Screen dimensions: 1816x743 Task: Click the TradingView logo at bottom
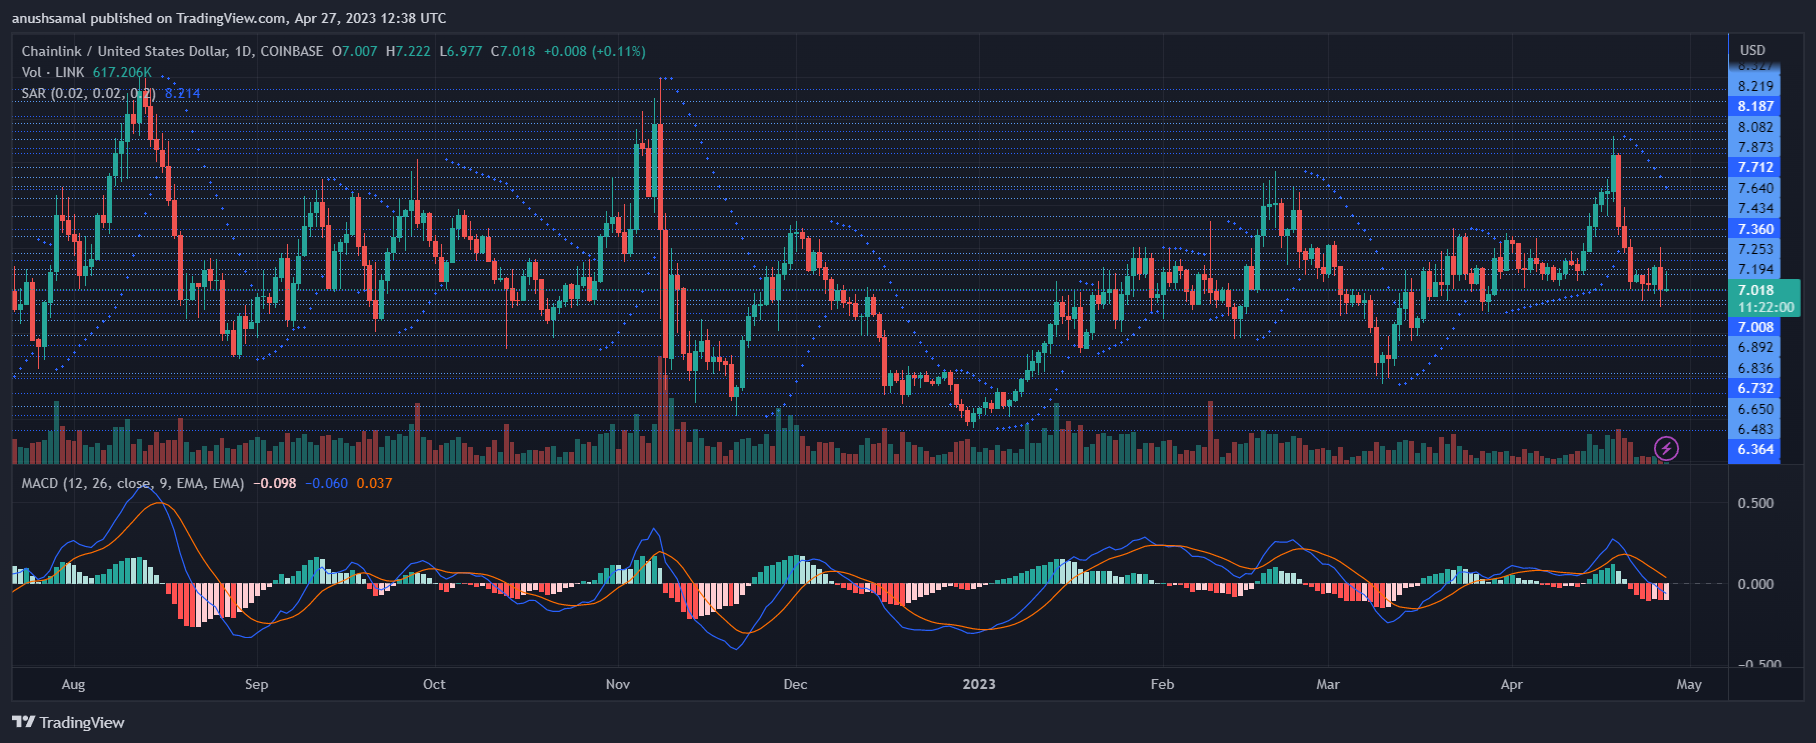coord(69,722)
